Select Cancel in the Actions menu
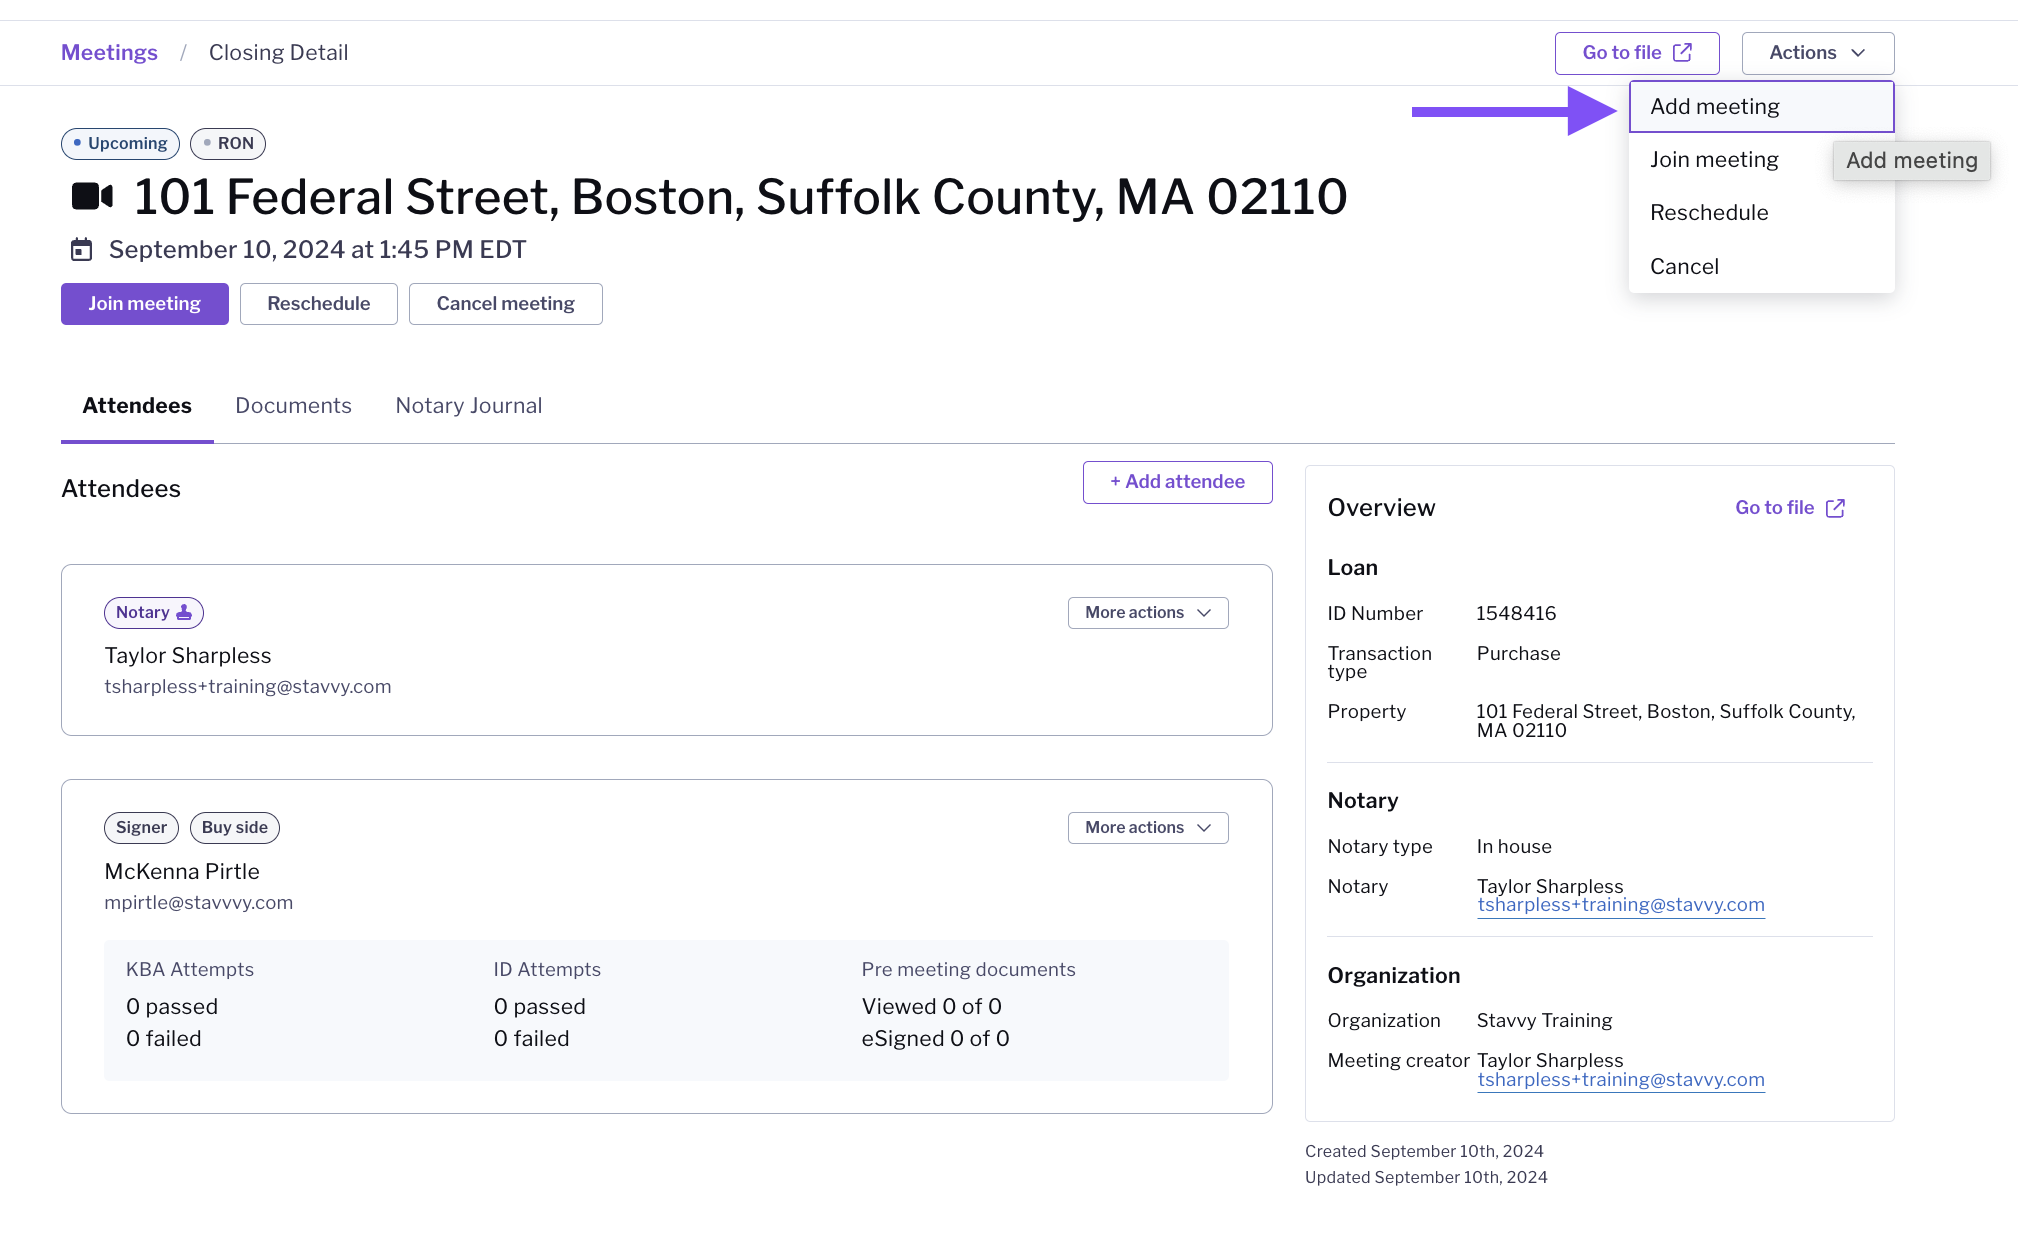Screen dimensions: 2018x1236 (1684, 266)
